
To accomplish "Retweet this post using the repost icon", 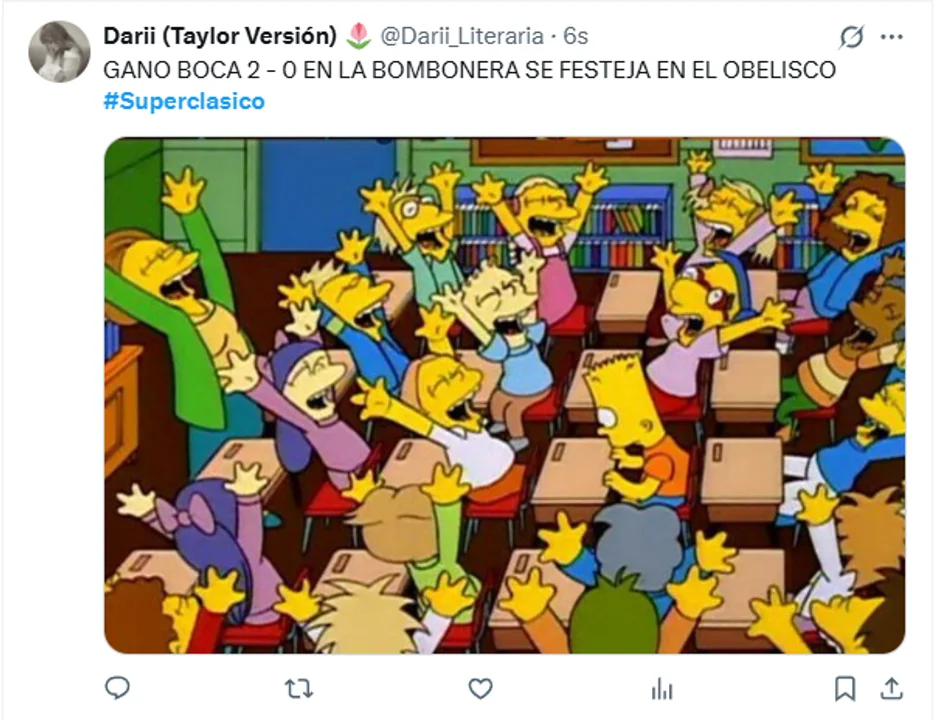I will [299, 689].
